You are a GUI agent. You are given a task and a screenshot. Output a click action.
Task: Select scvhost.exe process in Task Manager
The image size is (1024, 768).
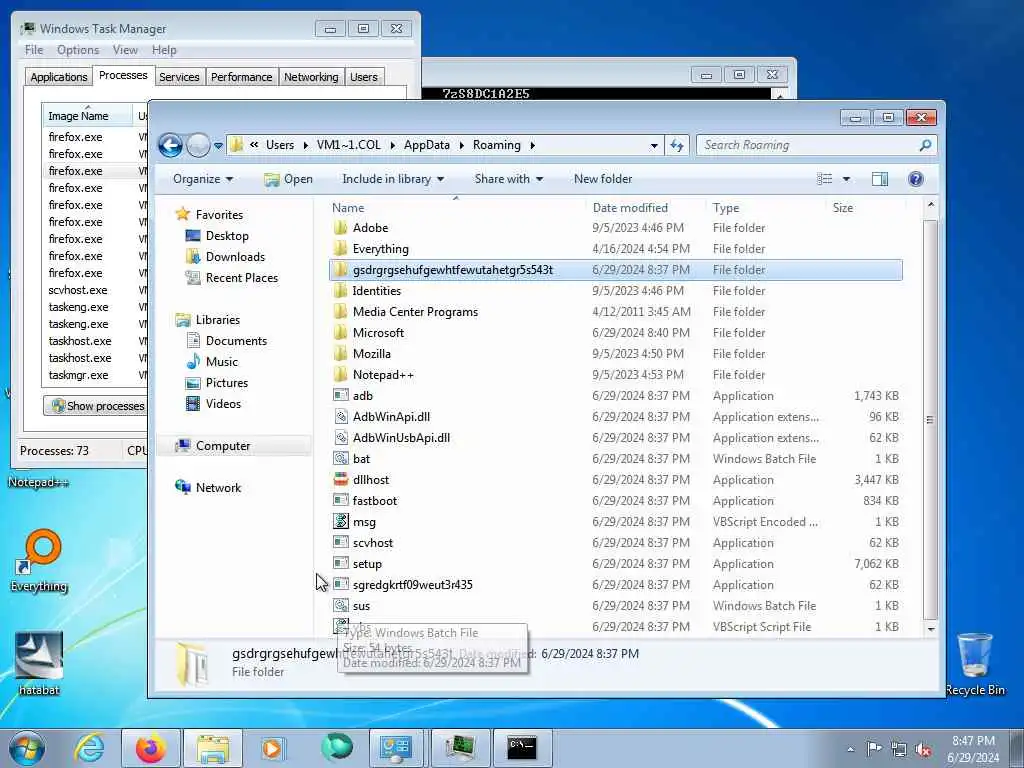(x=78, y=290)
